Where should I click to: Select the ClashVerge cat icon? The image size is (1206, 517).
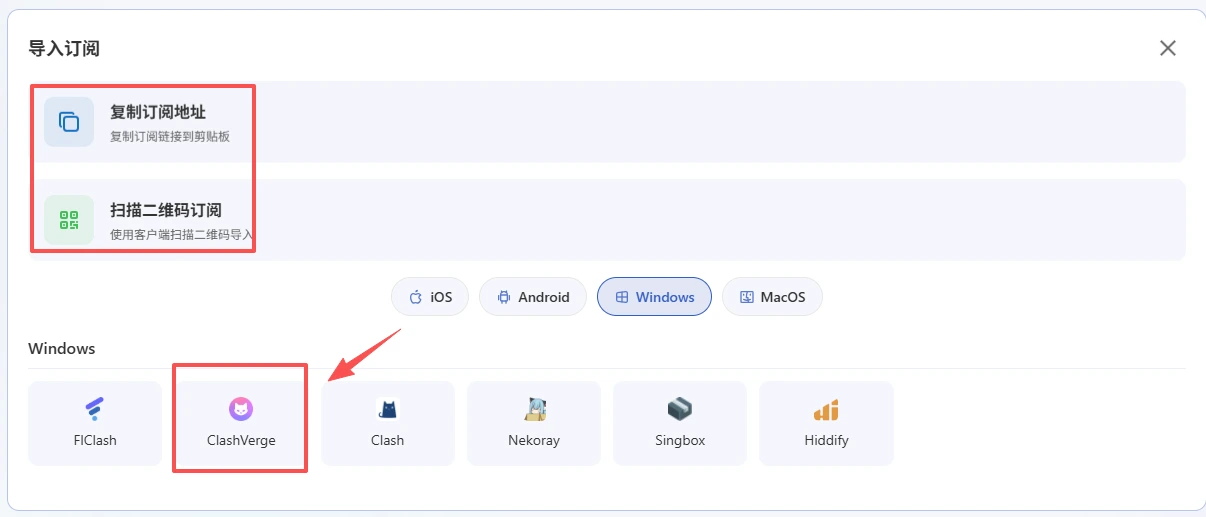(241, 408)
